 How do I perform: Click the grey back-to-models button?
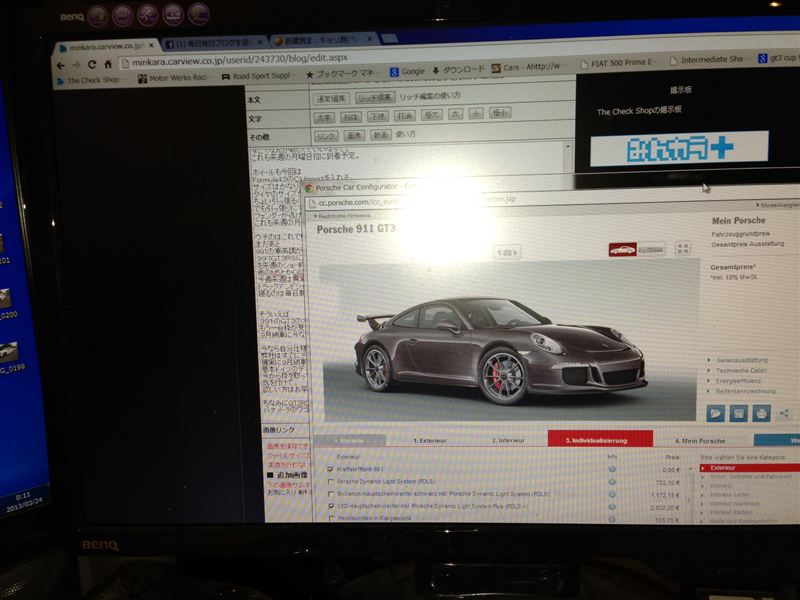[350, 441]
